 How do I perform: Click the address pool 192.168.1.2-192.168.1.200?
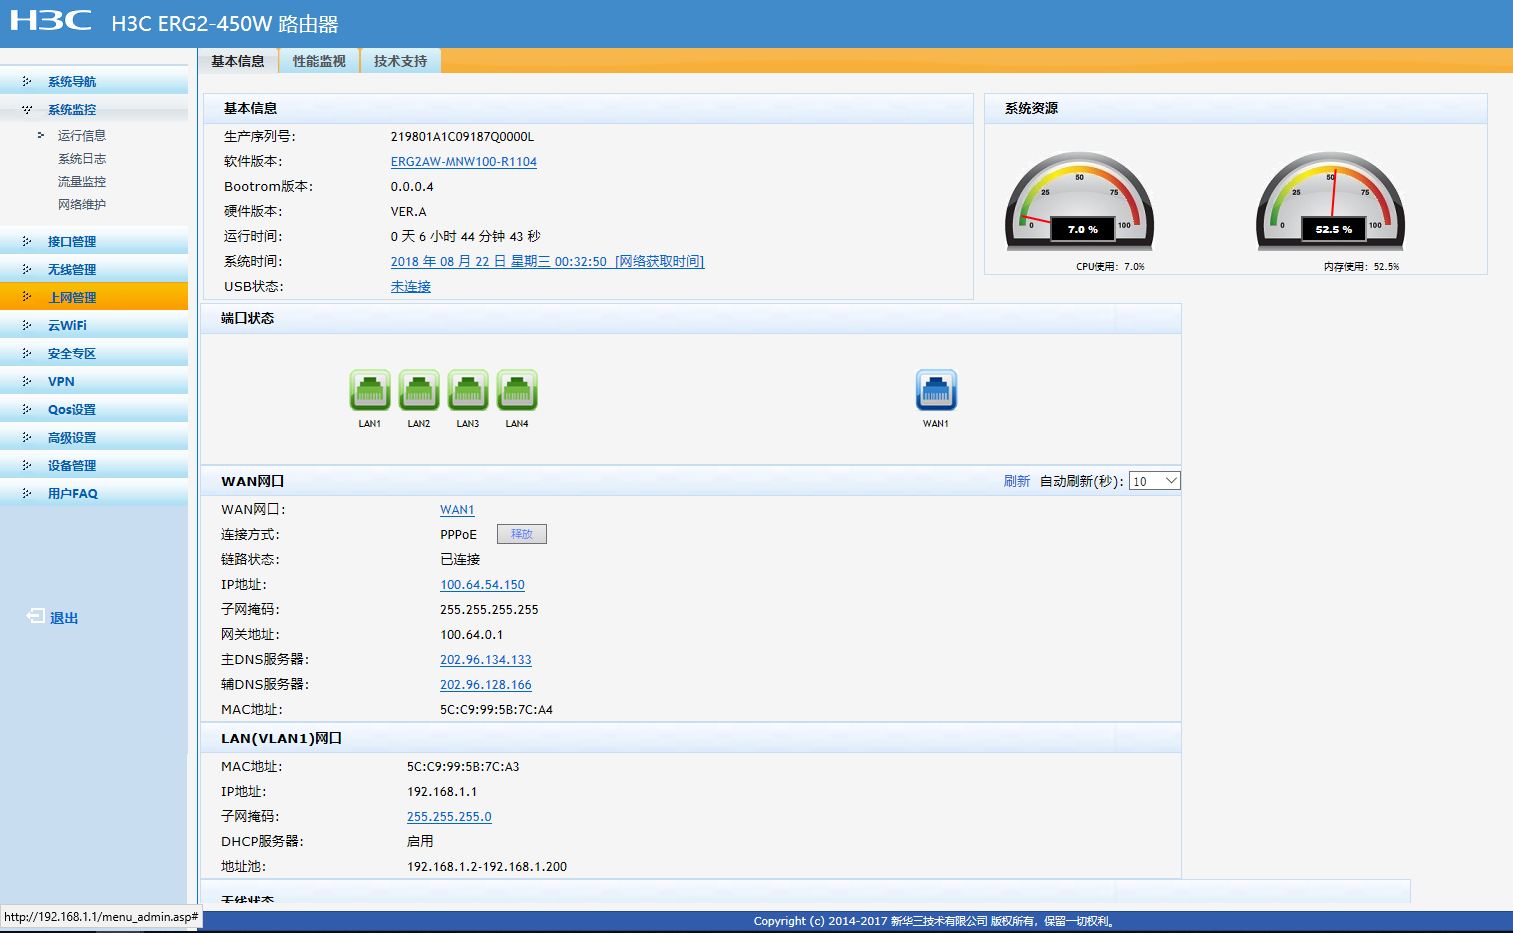click(x=487, y=866)
